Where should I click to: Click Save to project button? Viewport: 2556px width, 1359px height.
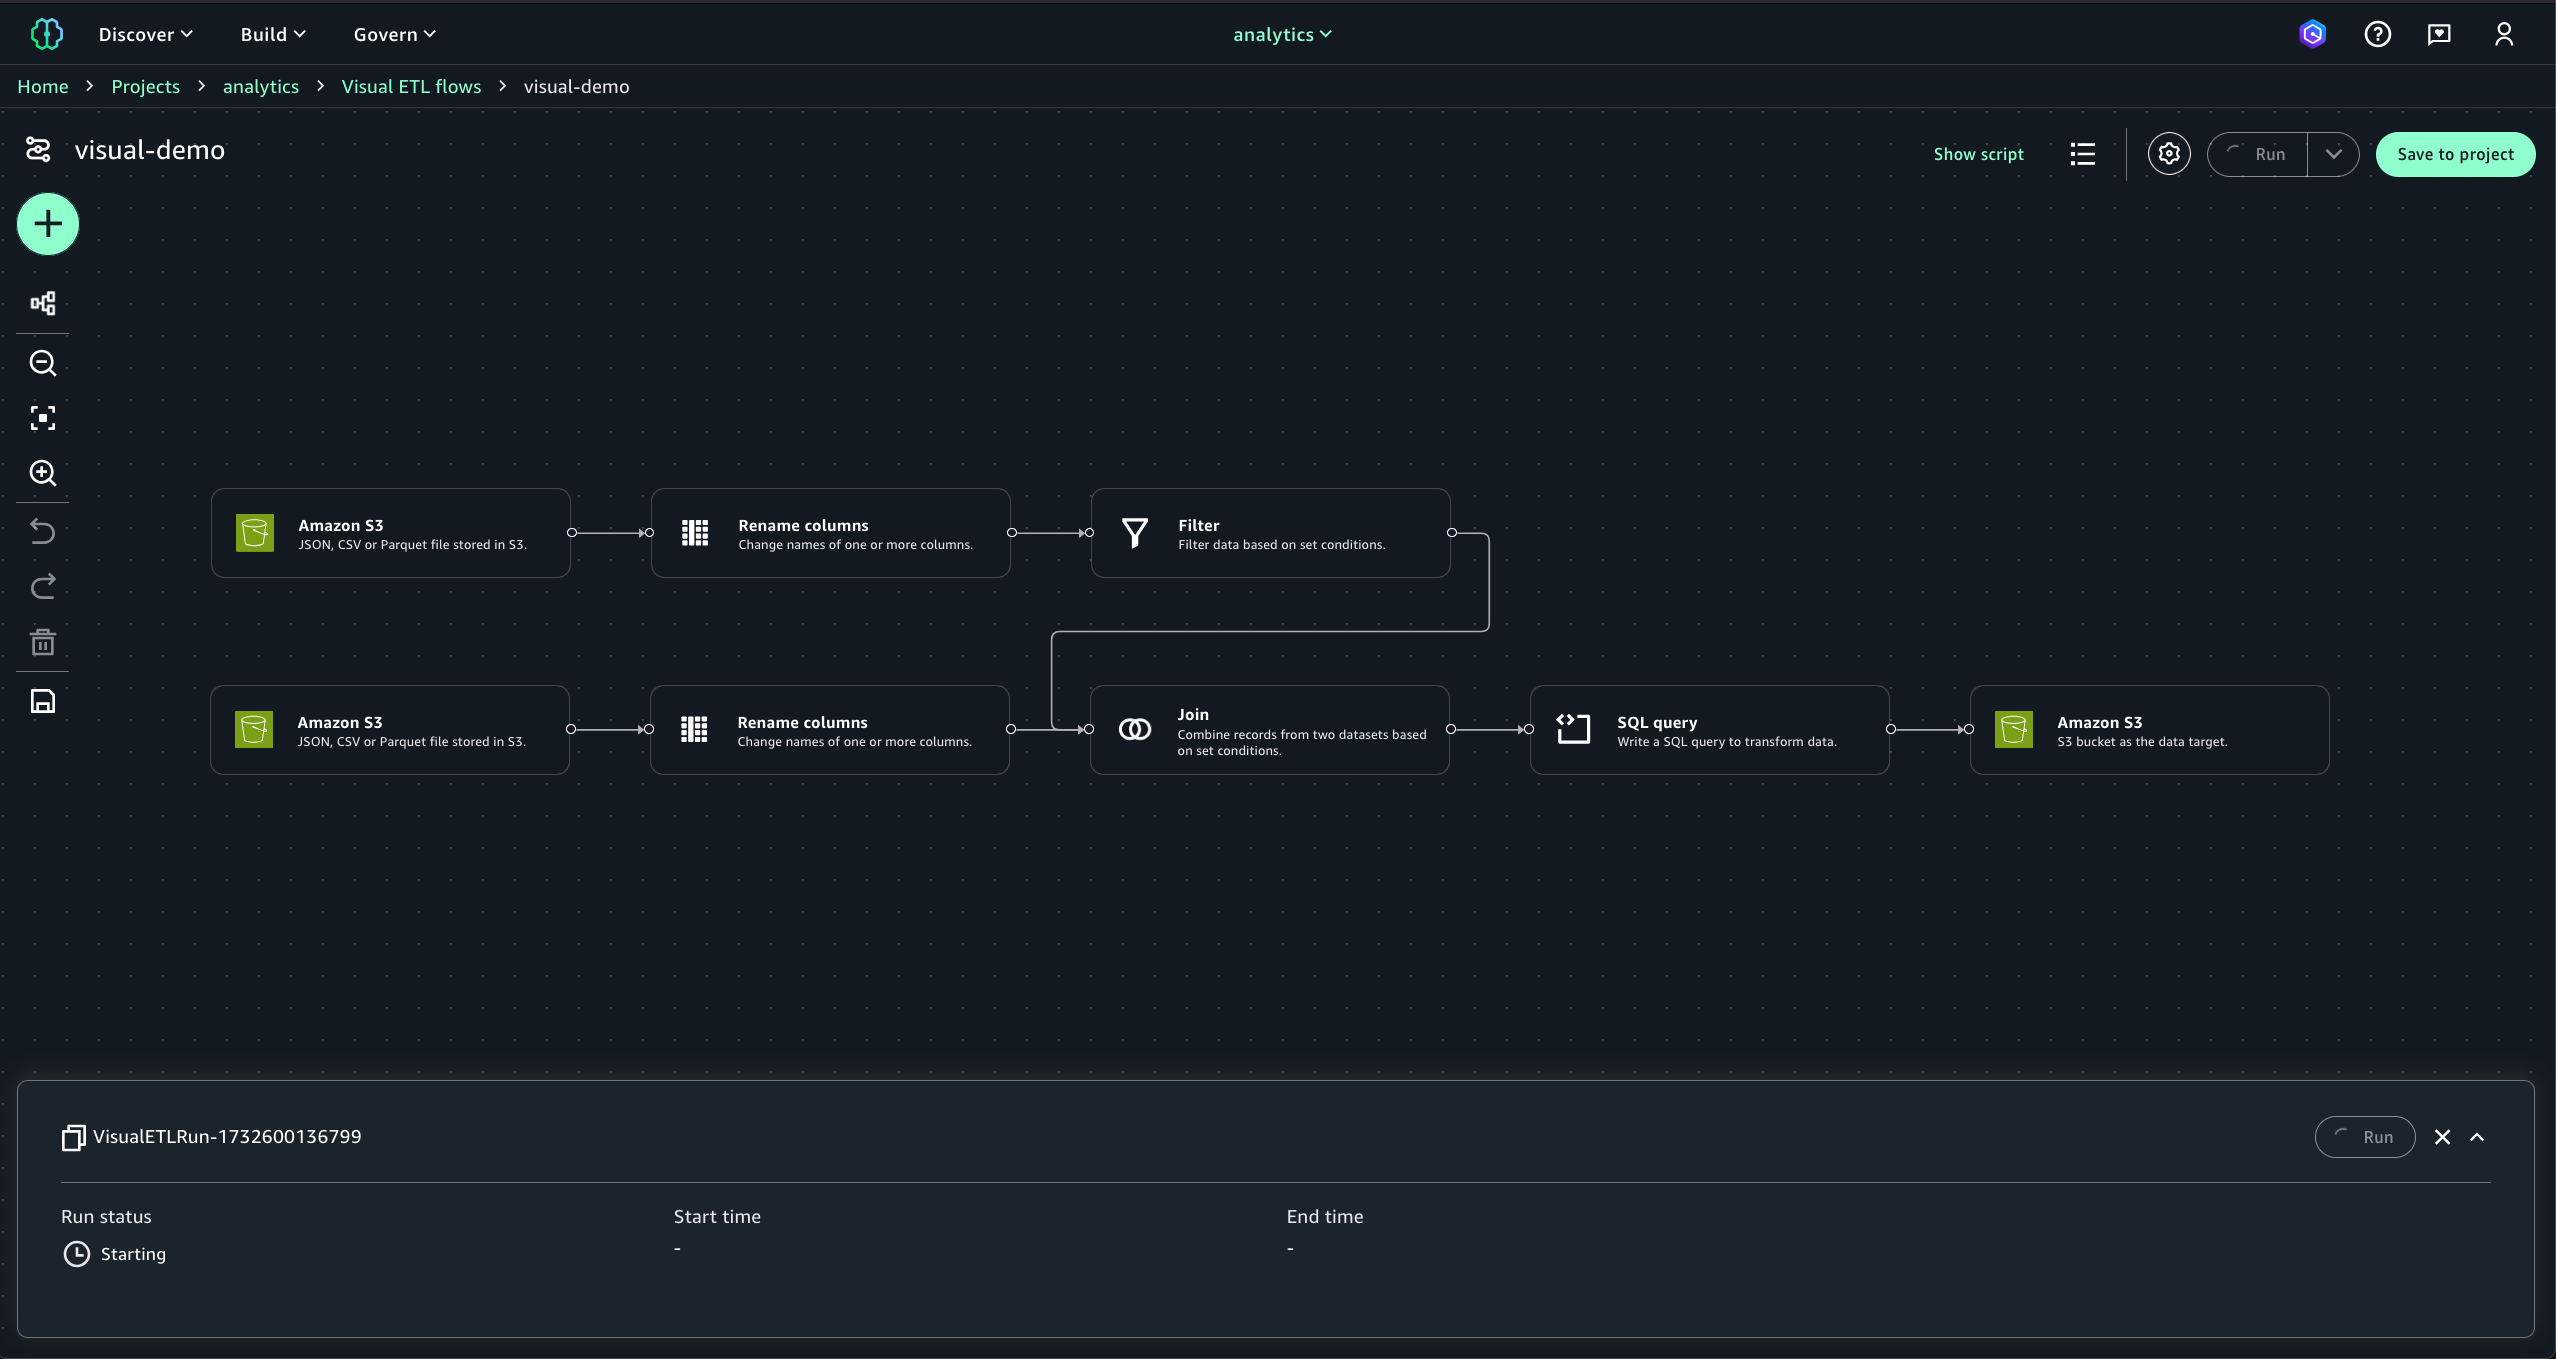click(x=2454, y=154)
